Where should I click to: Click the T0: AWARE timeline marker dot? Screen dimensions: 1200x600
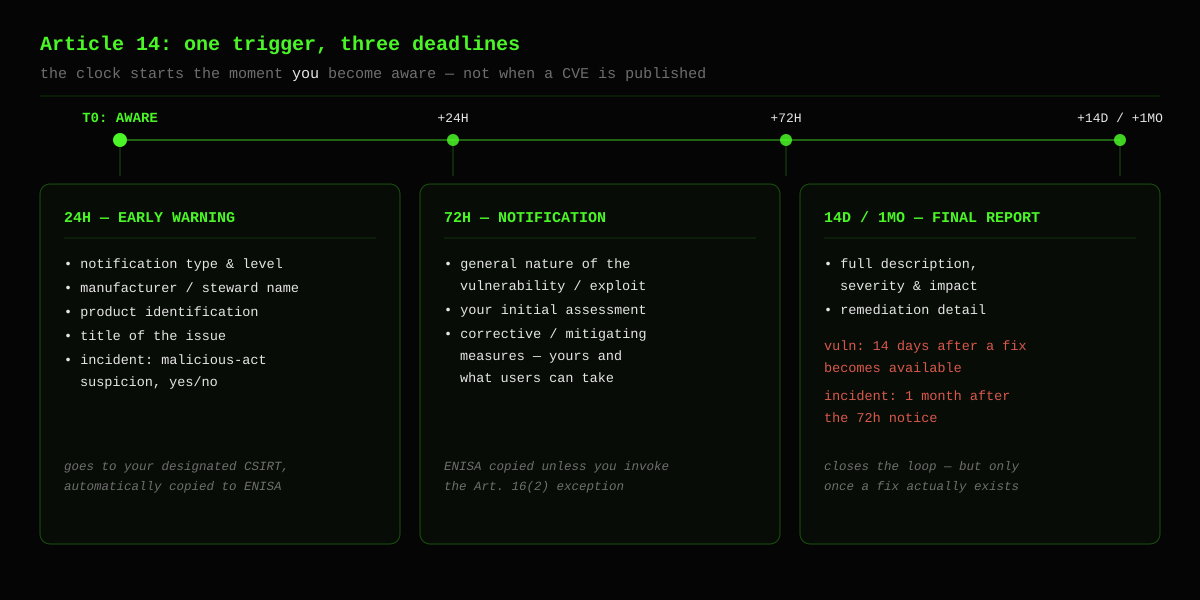(x=120, y=140)
